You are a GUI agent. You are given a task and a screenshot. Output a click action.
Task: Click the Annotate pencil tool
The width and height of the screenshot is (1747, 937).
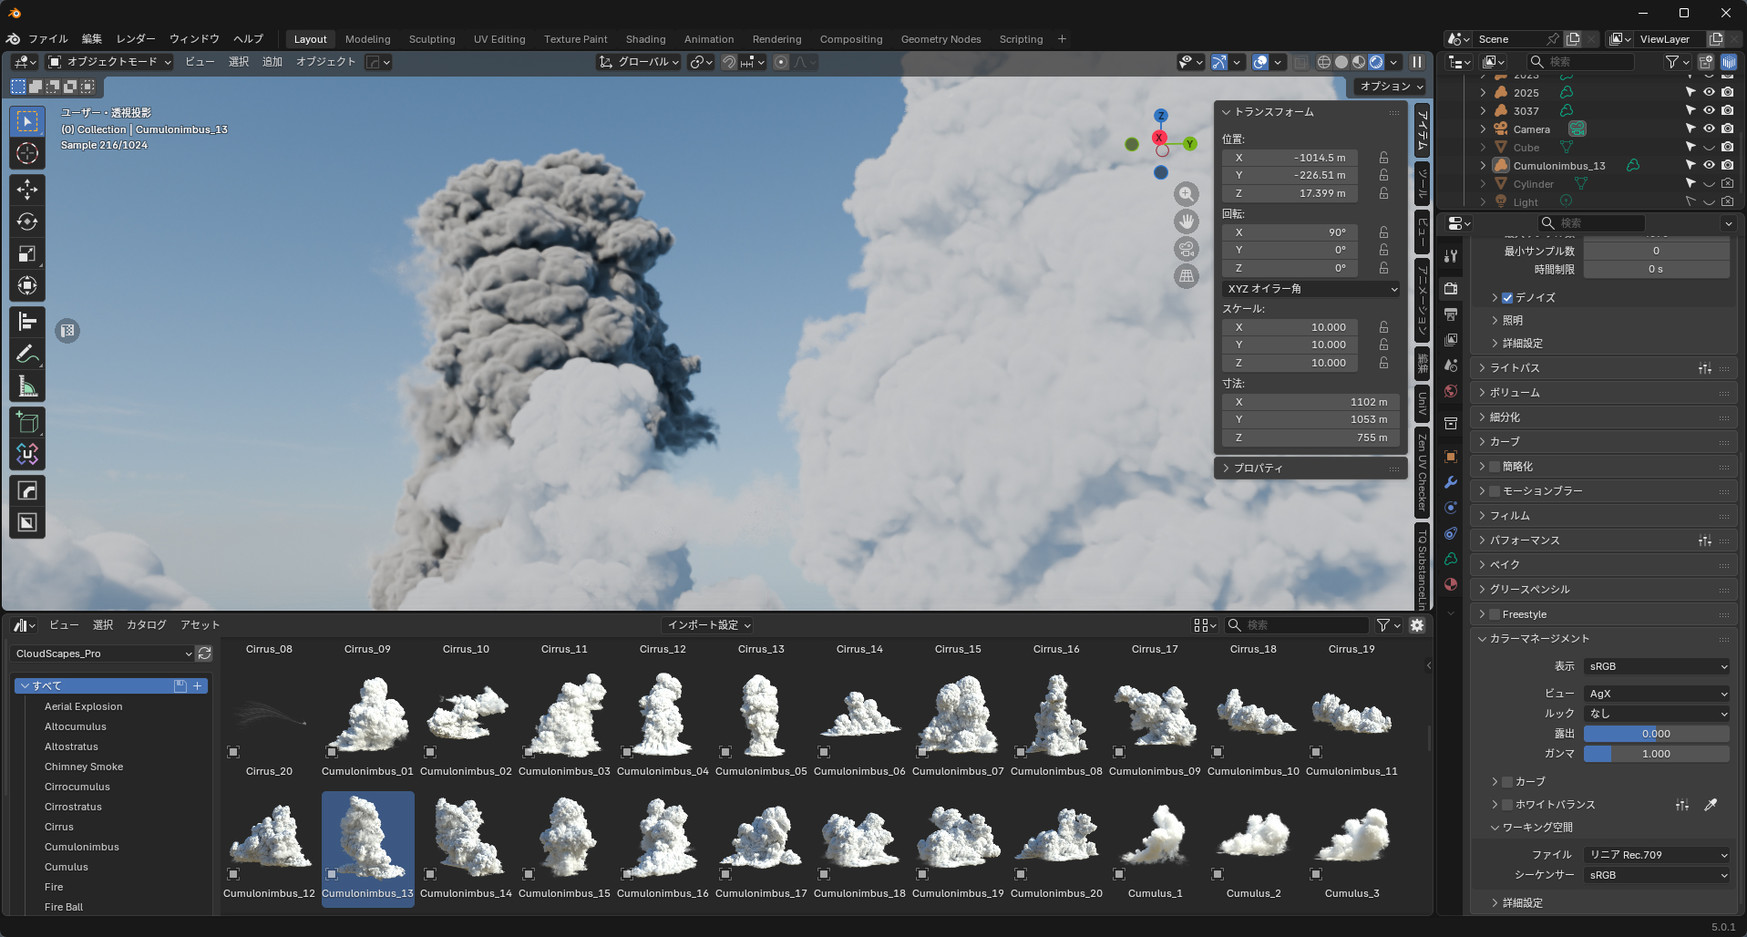pyautogui.click(x=27, y=355)
